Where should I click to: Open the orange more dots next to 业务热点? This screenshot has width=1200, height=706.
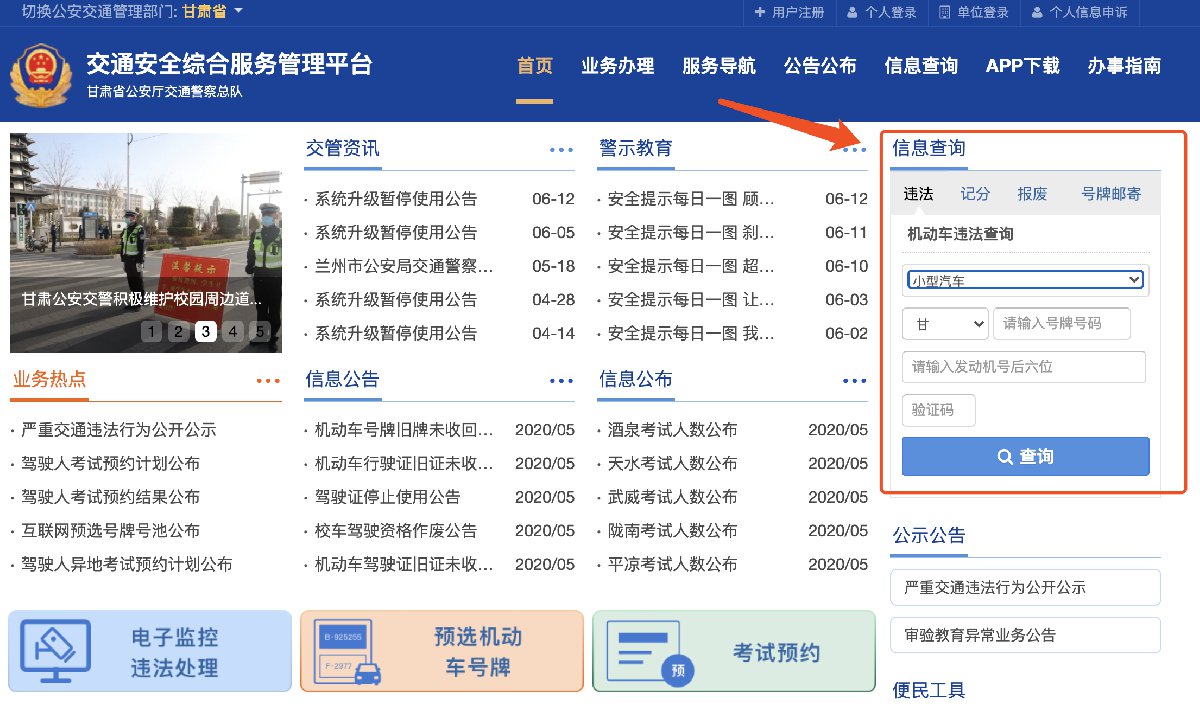[269, 381]
